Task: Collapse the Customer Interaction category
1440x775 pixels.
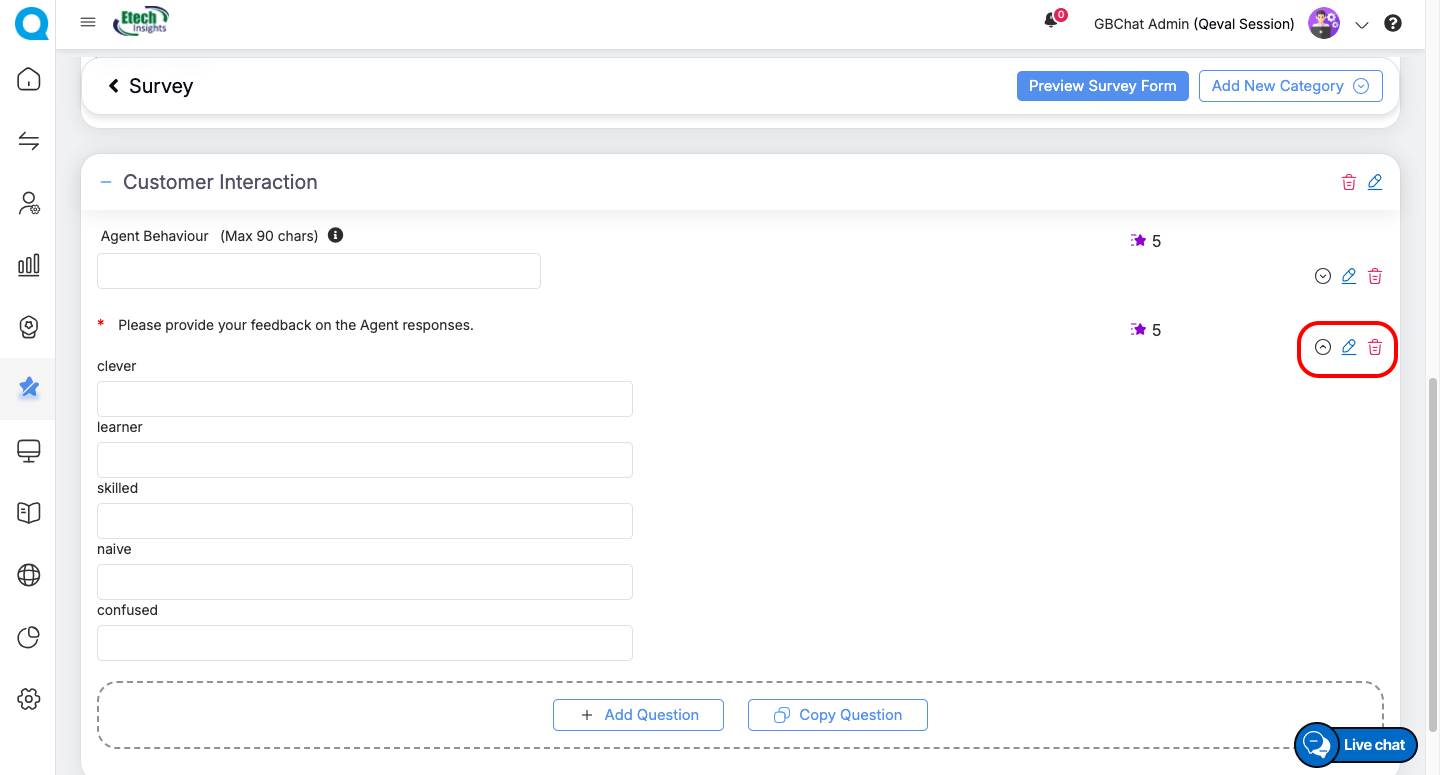Action: click(106, 182)
